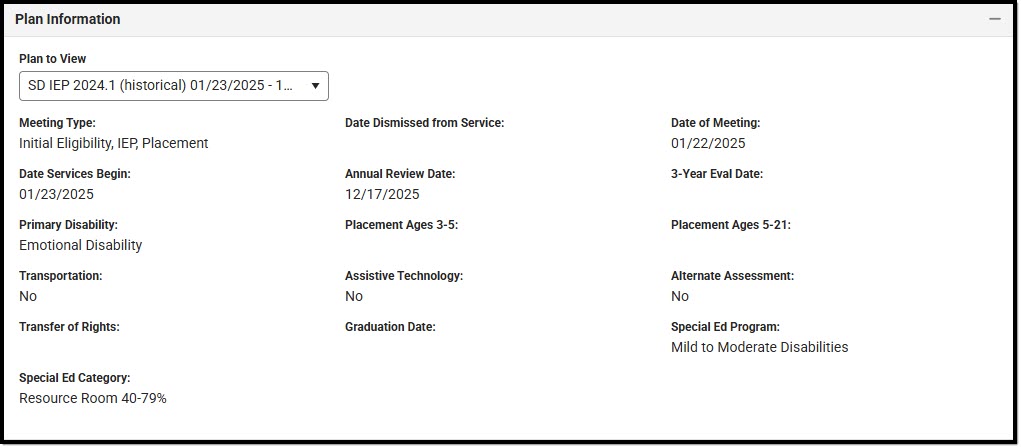The width and height of the screenshot is (1021, 448).
Task: Click the Date of Meeting value 01/22/2025
Action: 708,143
